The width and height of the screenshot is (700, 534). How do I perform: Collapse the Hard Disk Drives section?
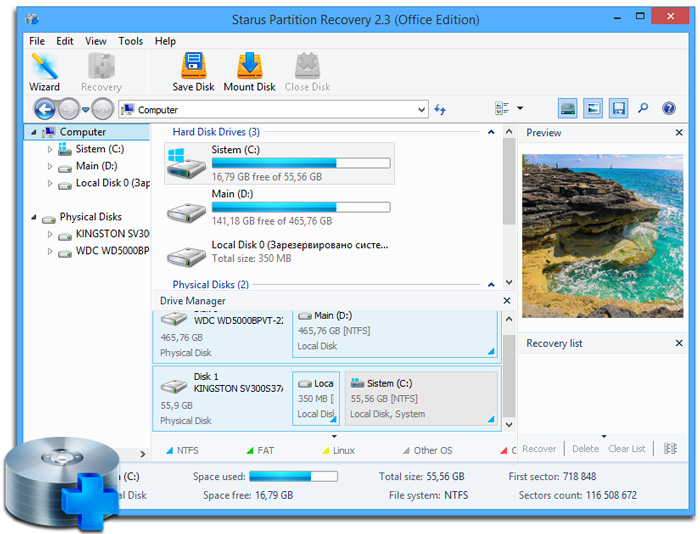[x=491, y=132]
